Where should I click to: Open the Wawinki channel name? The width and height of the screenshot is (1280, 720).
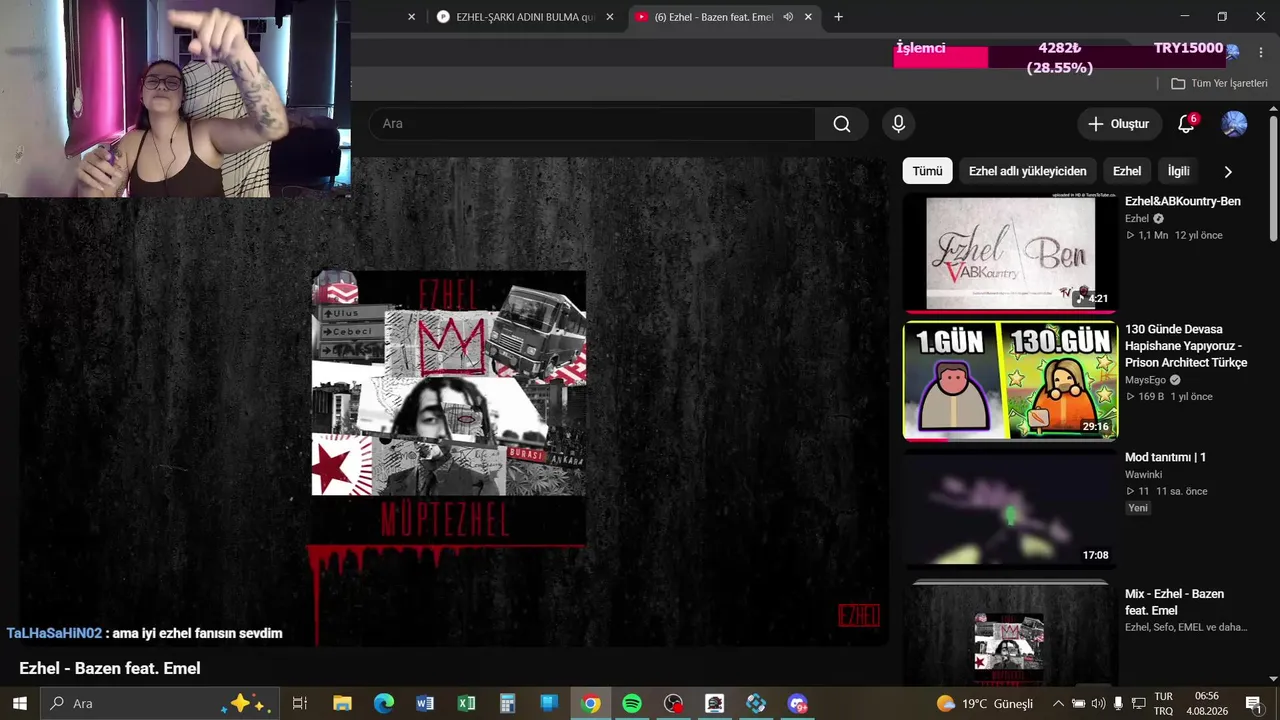click(x=1145, y=475)
